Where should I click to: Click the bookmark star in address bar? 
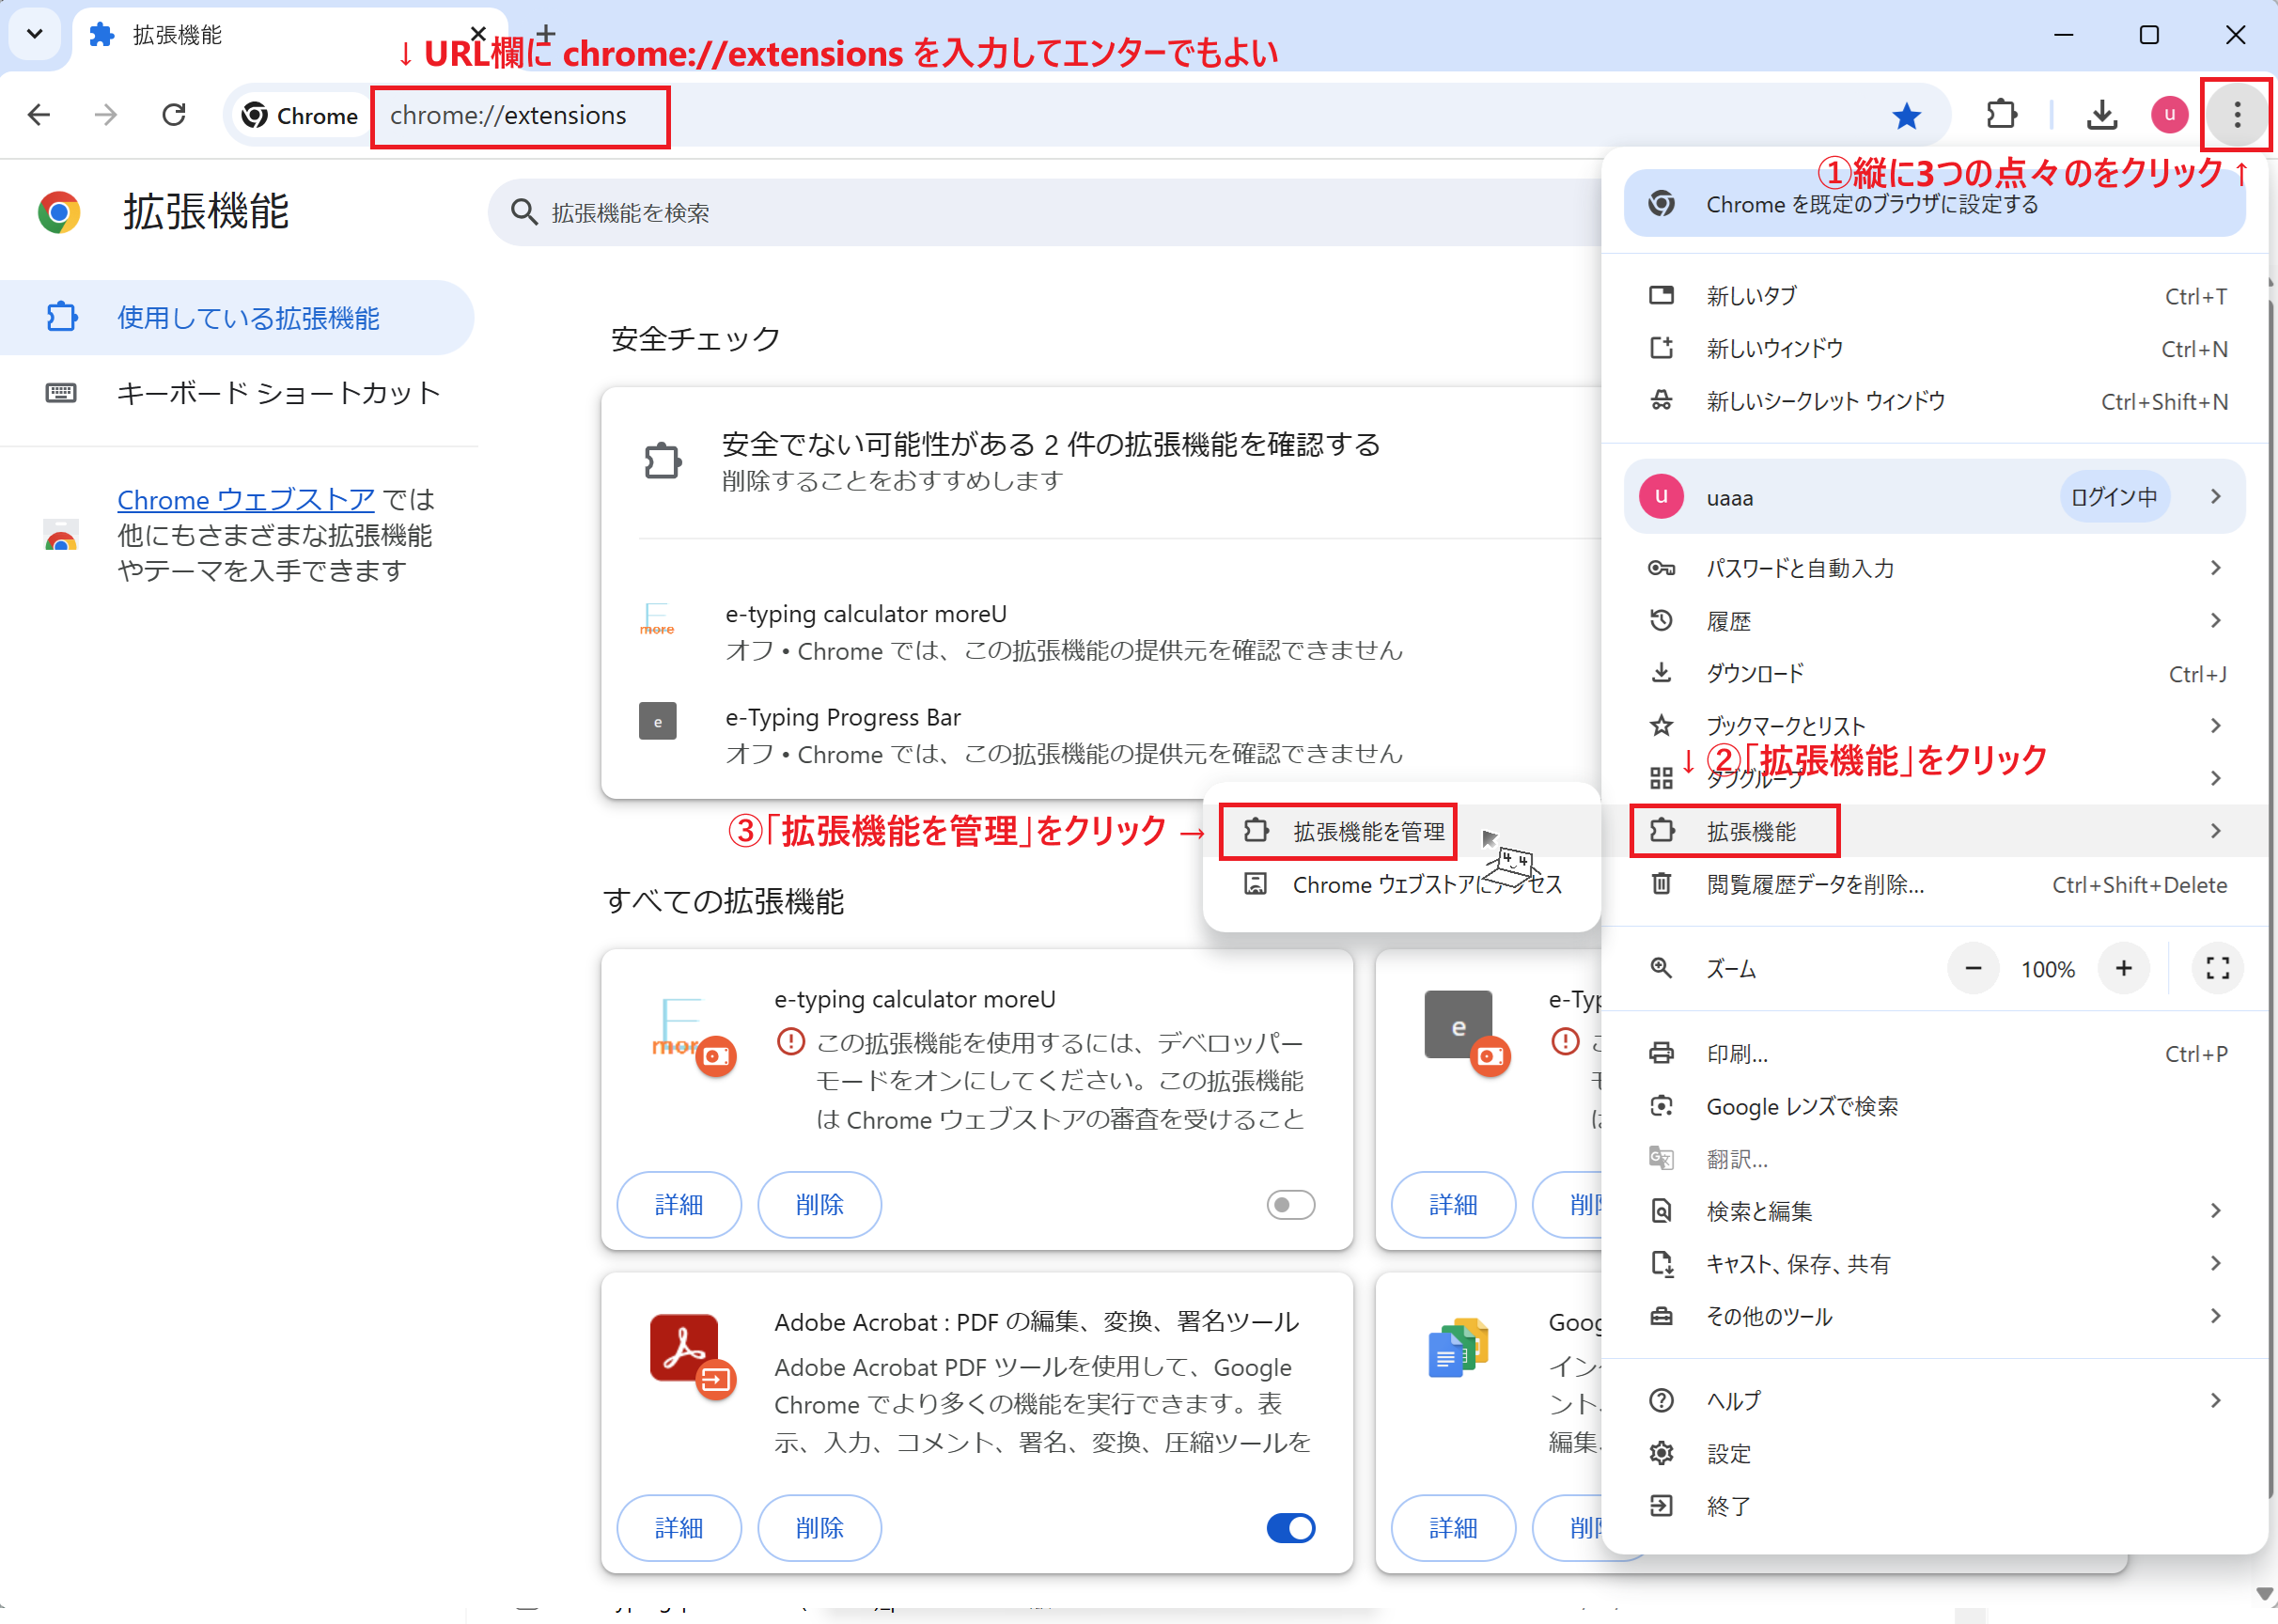pyautogui.click(x=1907, y=116)
